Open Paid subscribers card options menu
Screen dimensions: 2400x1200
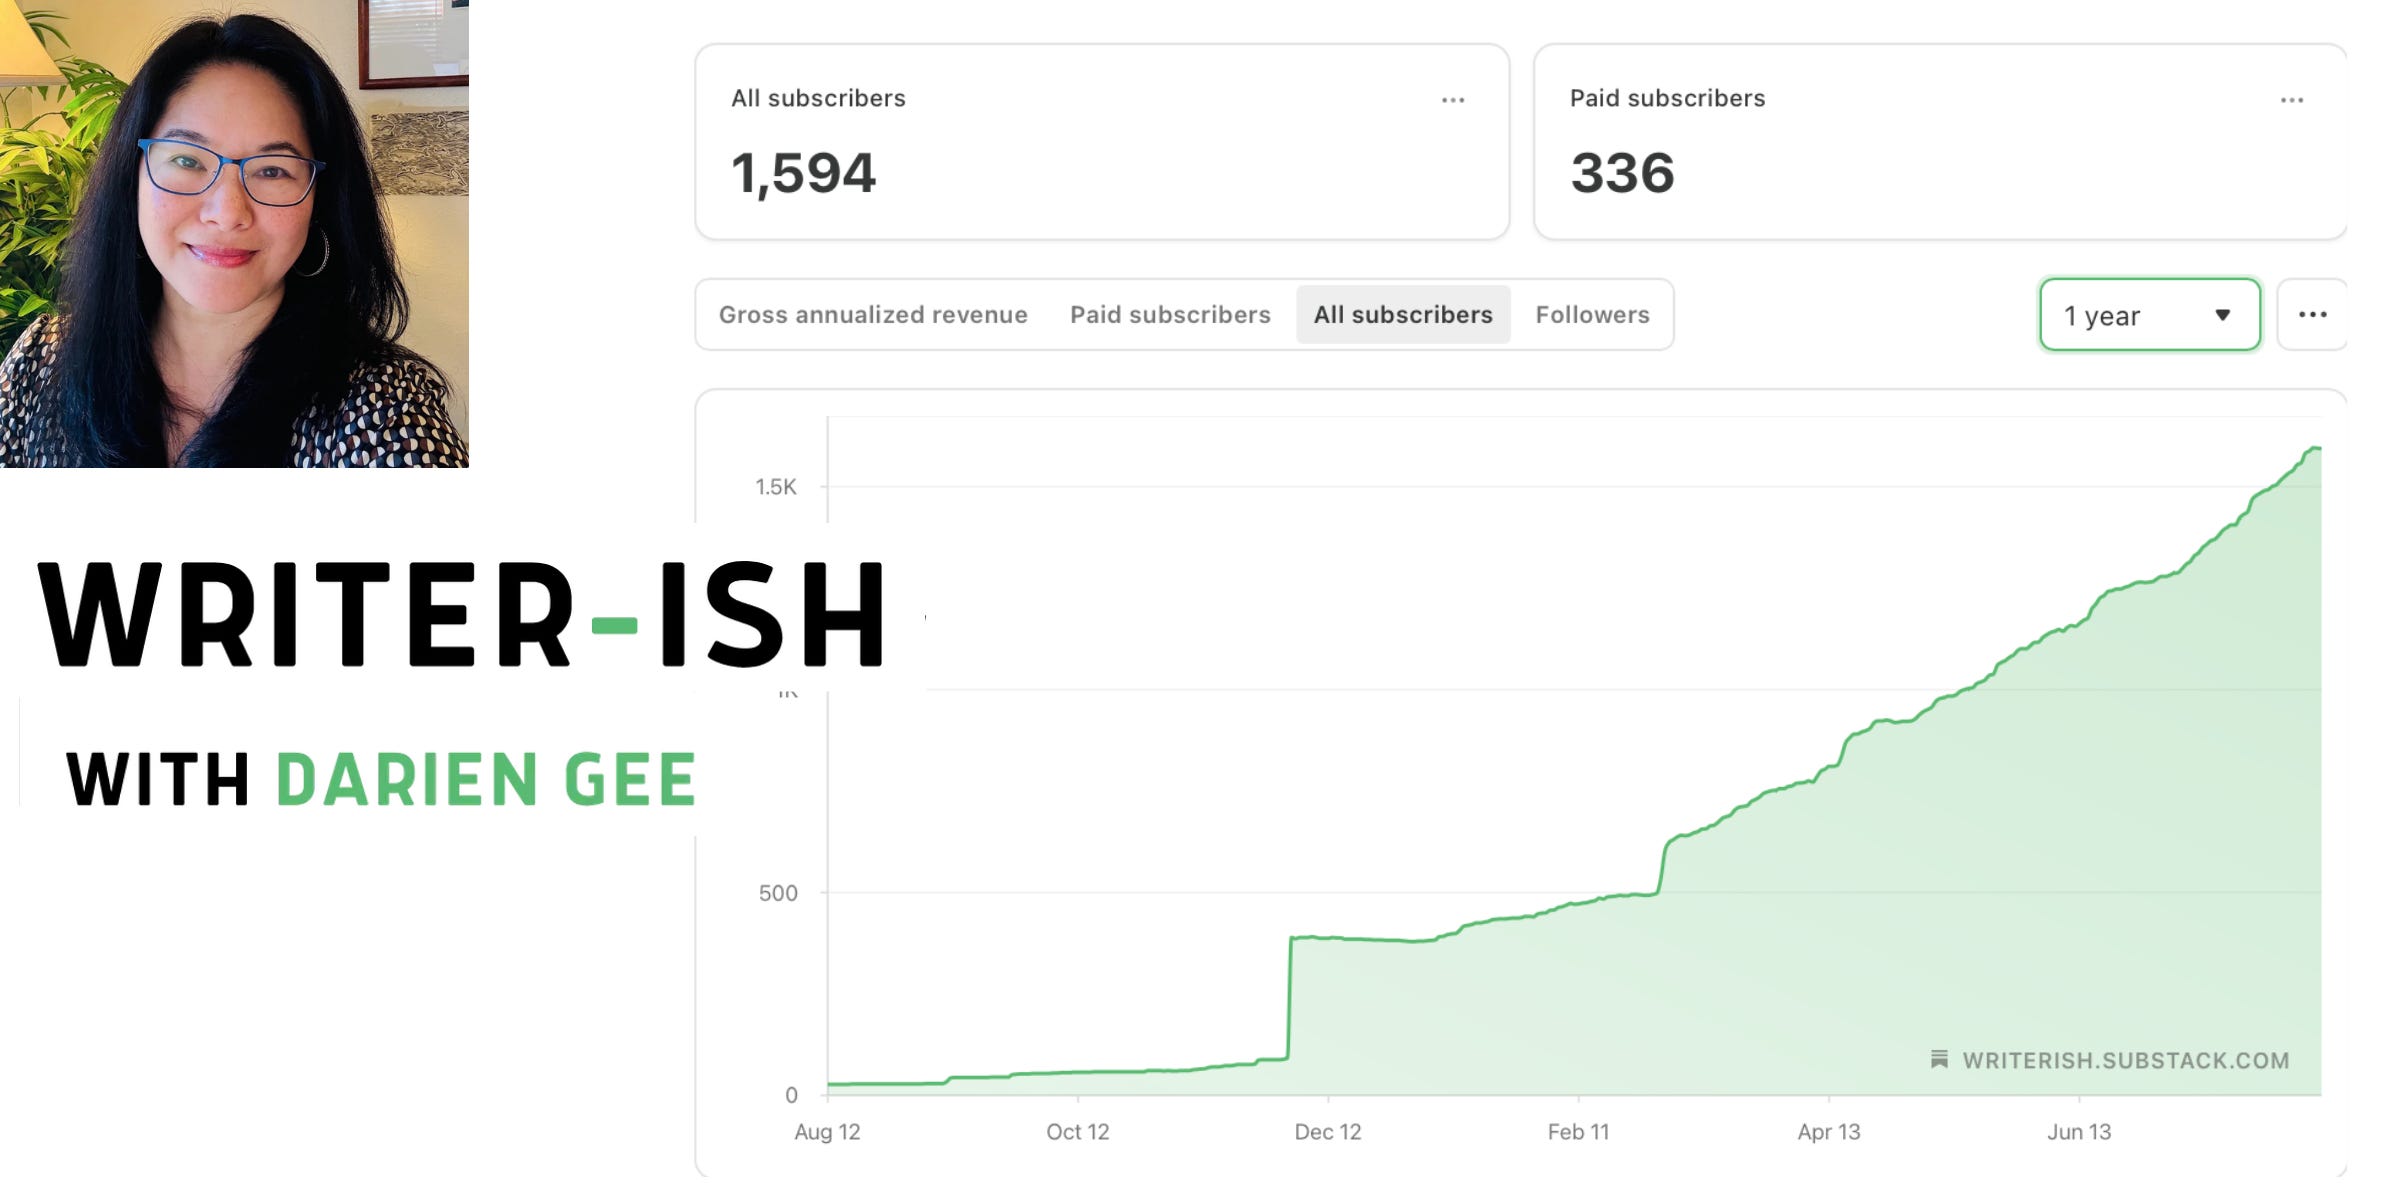coord(2291,100)
